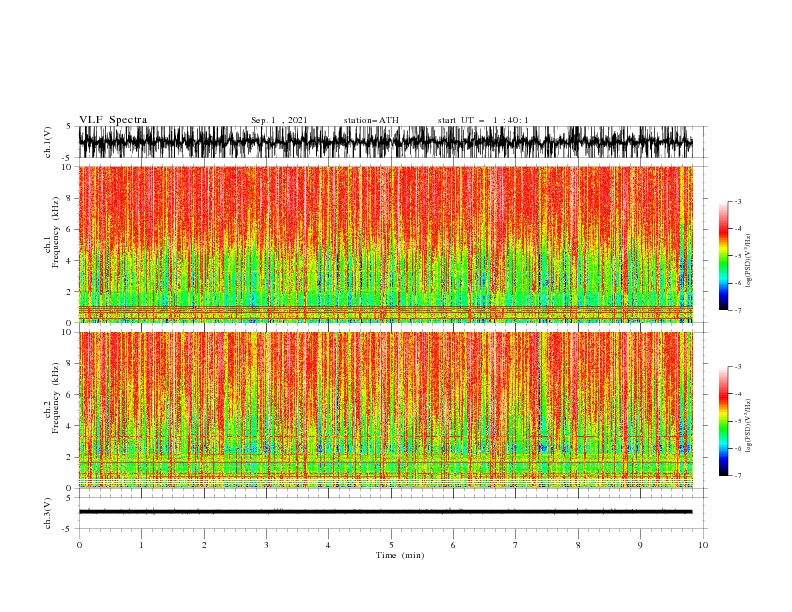Click time axis tick label "5"
792x612 pixels.
[391, 545]
